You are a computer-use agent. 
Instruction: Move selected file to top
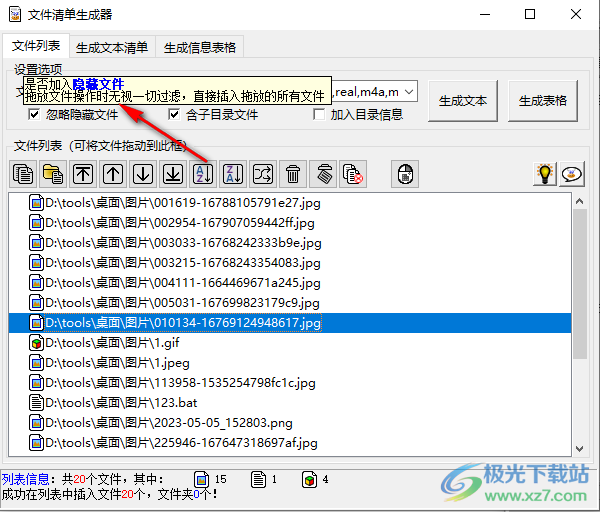click(x=83, y=174)
